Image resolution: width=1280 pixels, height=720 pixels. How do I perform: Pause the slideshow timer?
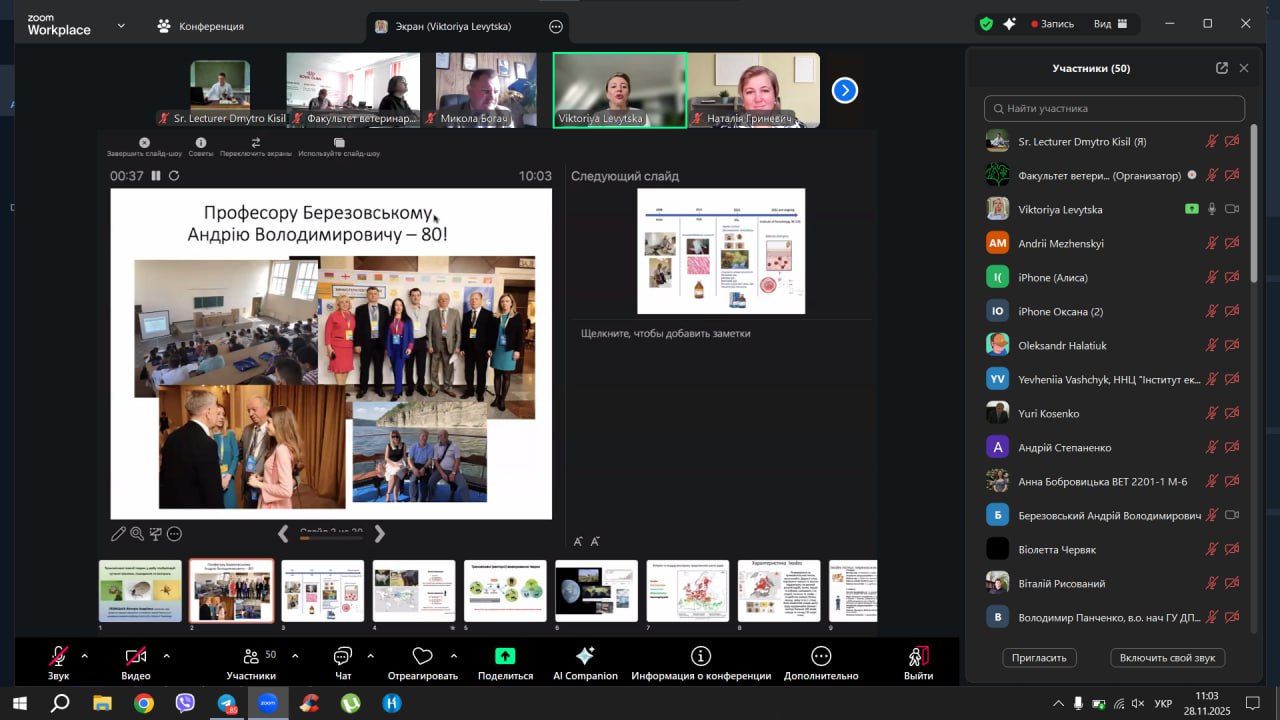(156, 176)
